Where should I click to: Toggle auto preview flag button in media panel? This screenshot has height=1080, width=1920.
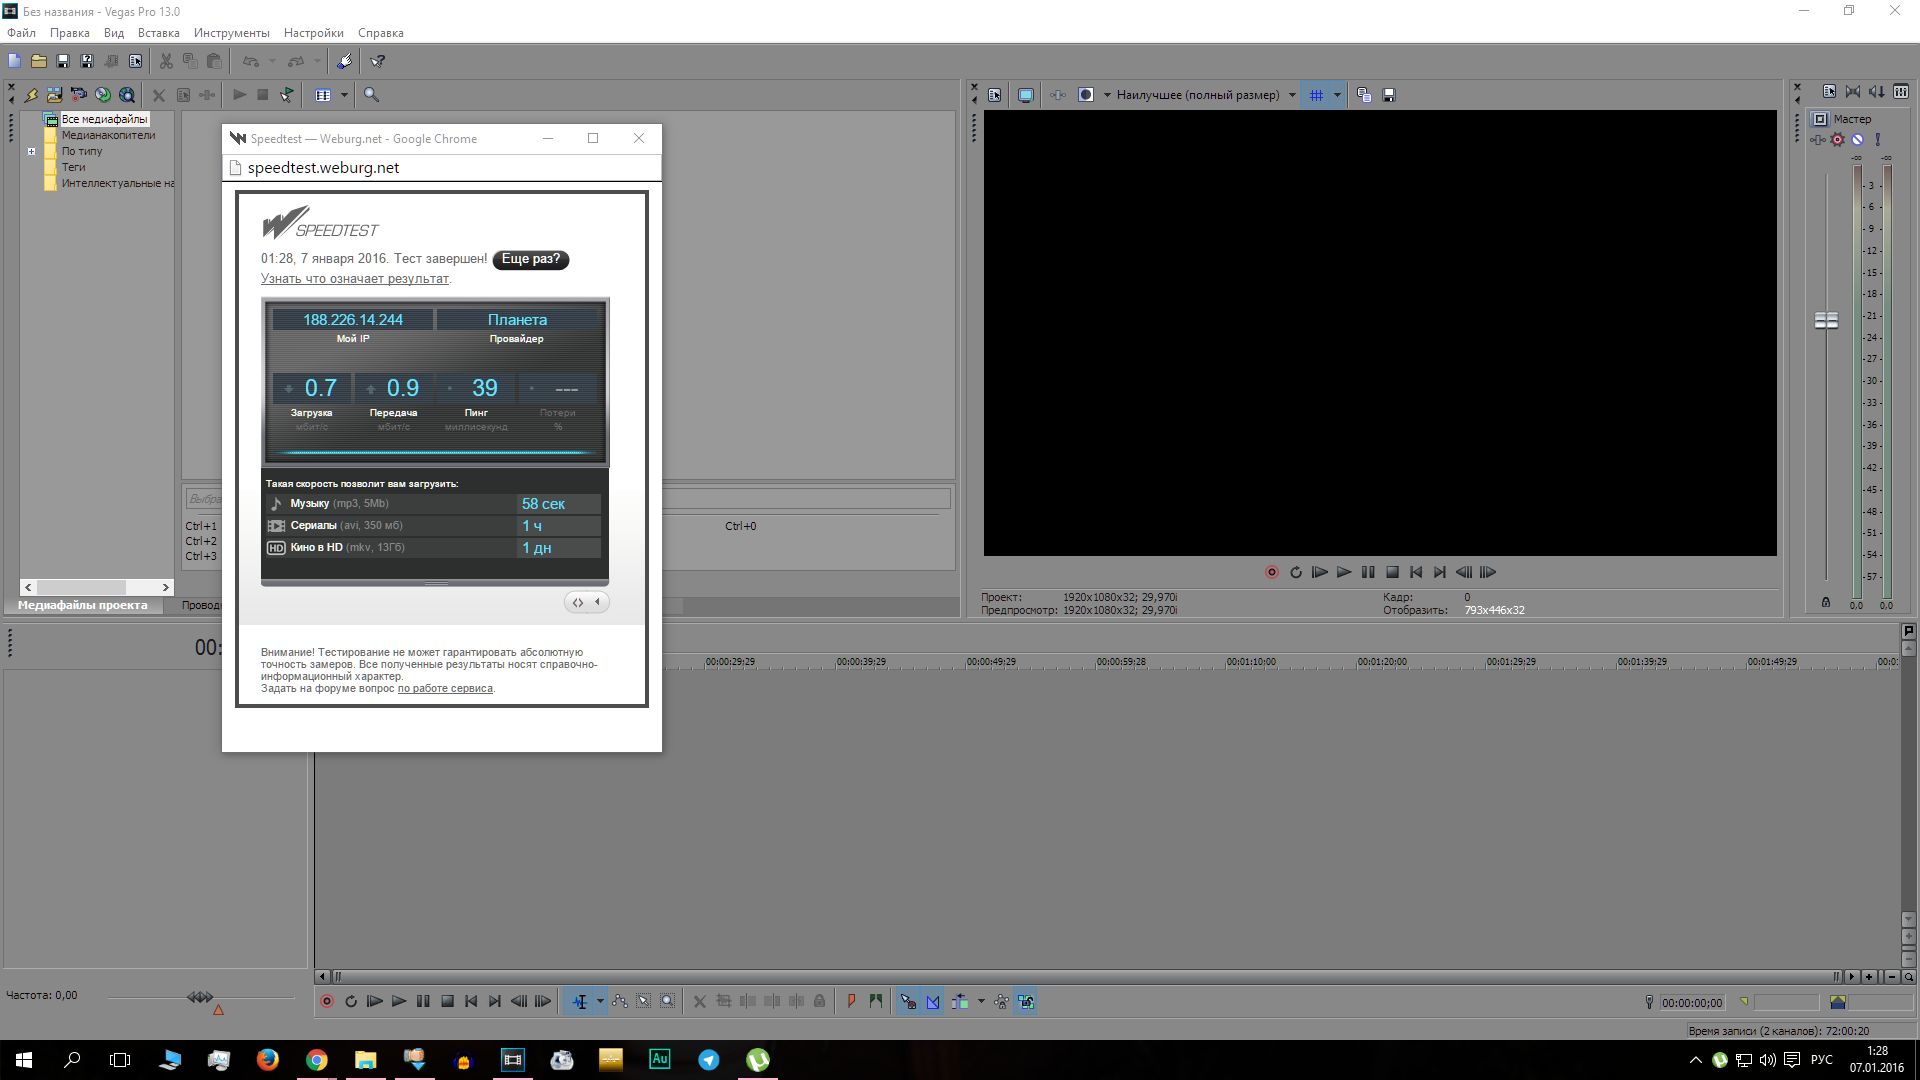click(x=287, y=95)
